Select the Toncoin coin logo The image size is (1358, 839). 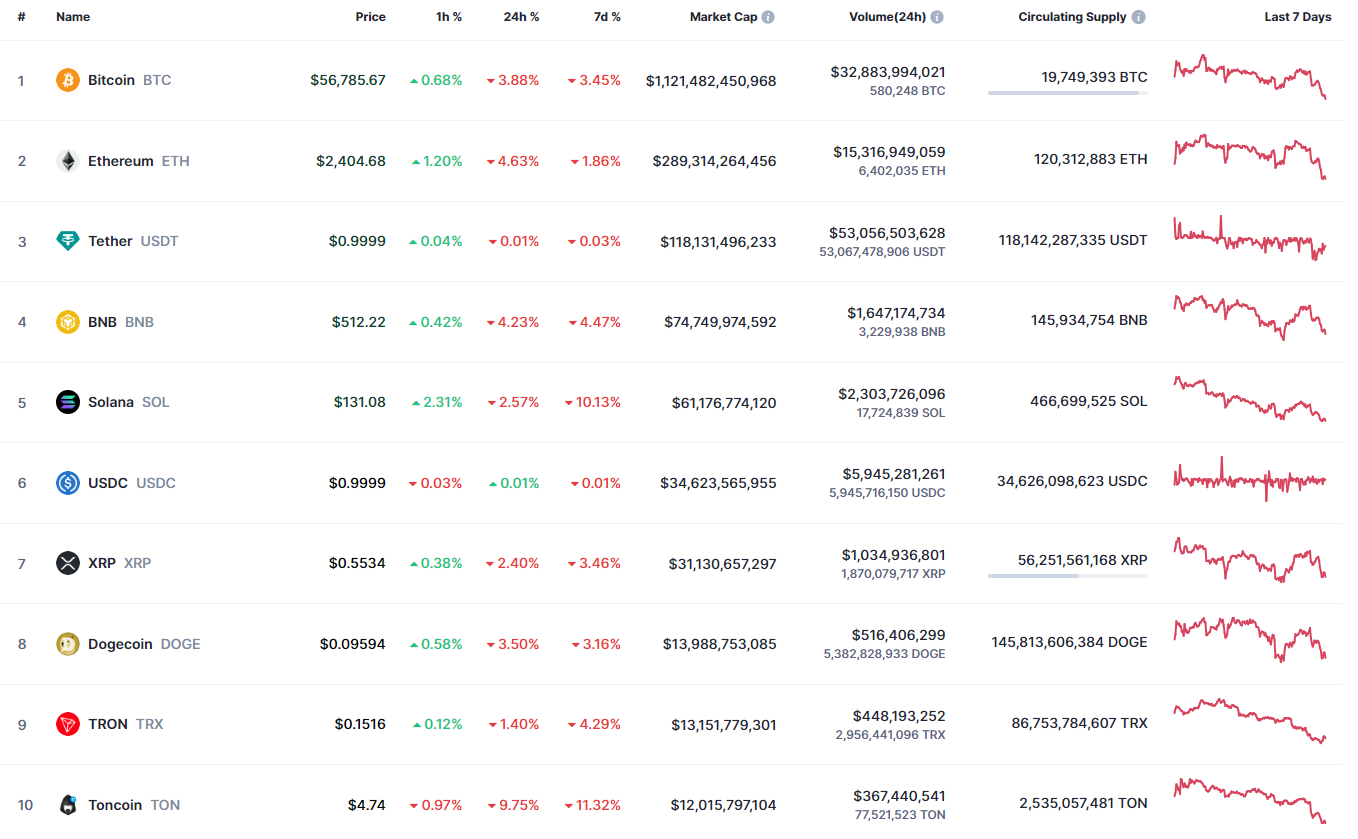(66, 805)
